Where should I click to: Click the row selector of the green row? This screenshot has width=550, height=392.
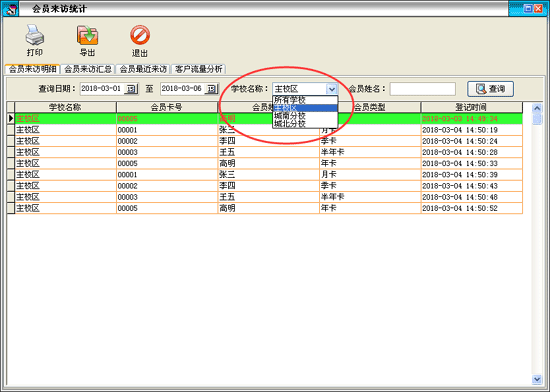[11, 119]
